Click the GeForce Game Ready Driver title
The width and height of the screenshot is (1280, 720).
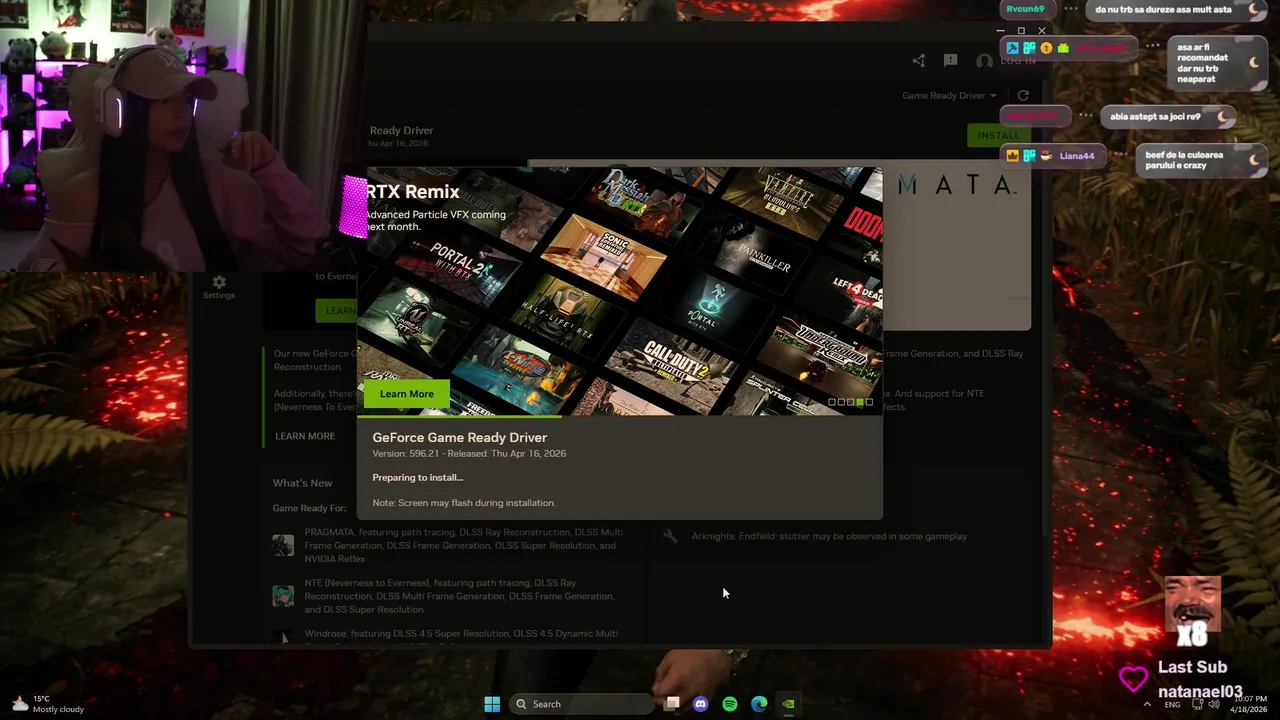pos(460,437)
